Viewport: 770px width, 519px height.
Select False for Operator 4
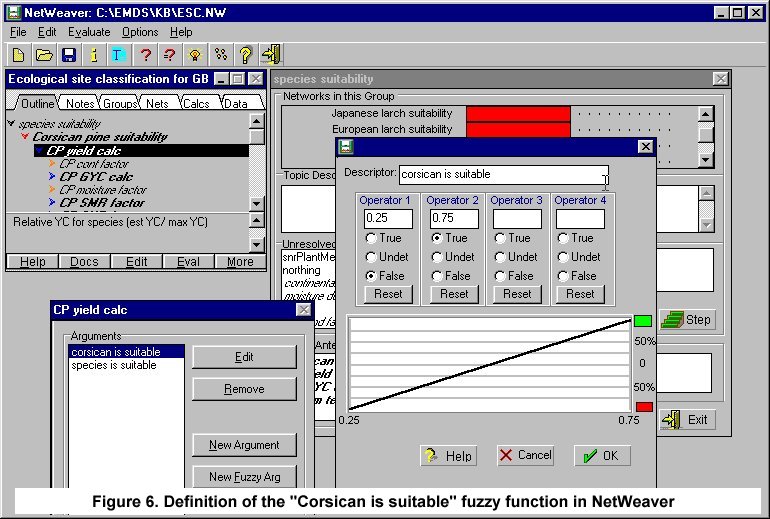coord(563,276)
